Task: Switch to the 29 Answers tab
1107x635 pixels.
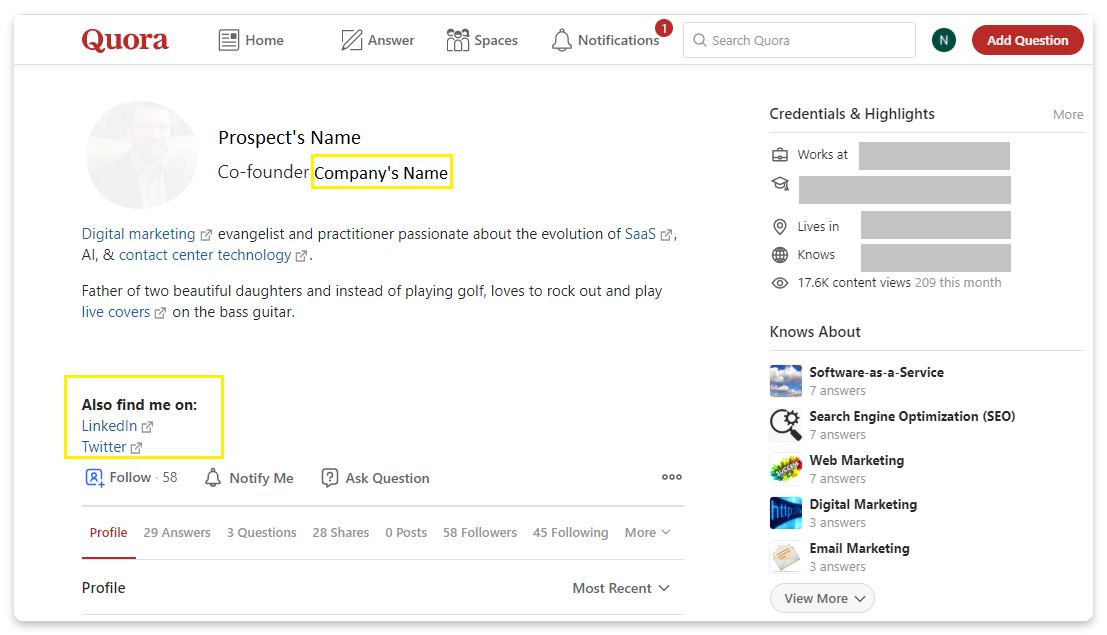Action: point(177,533)
